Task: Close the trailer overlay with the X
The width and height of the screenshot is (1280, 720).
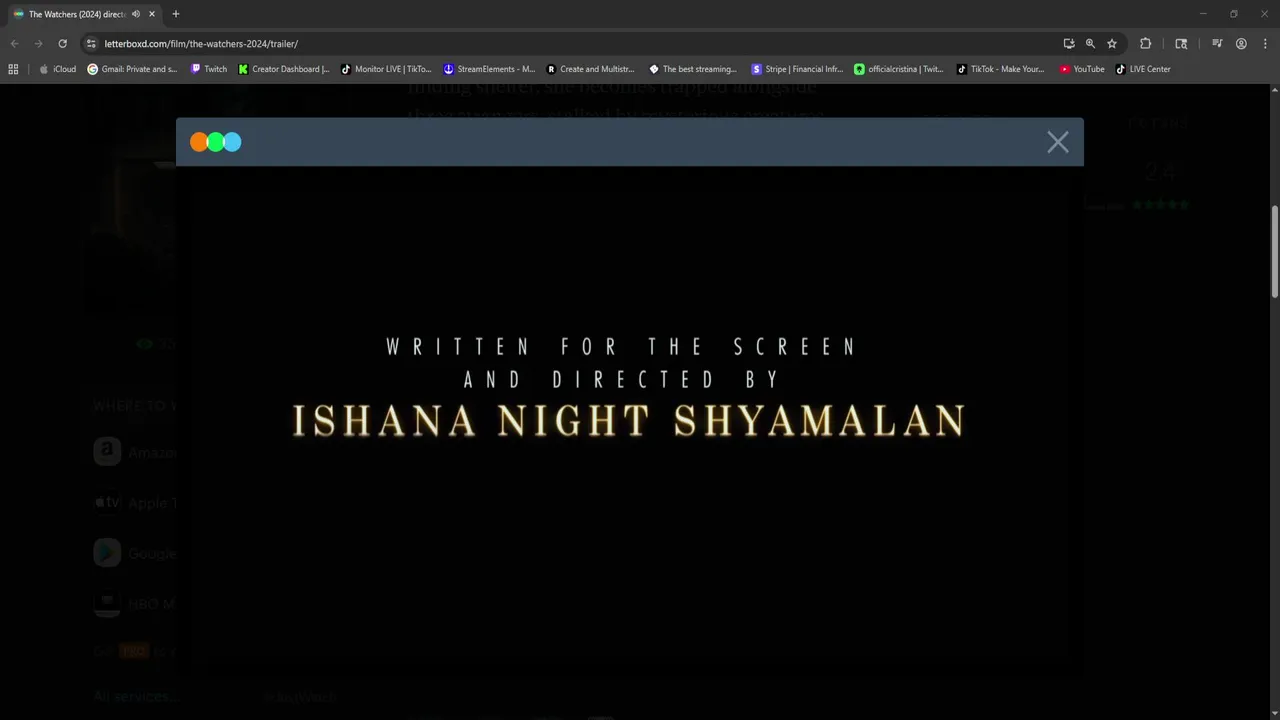Action: pyautogui.click(x=1058, y=142)
